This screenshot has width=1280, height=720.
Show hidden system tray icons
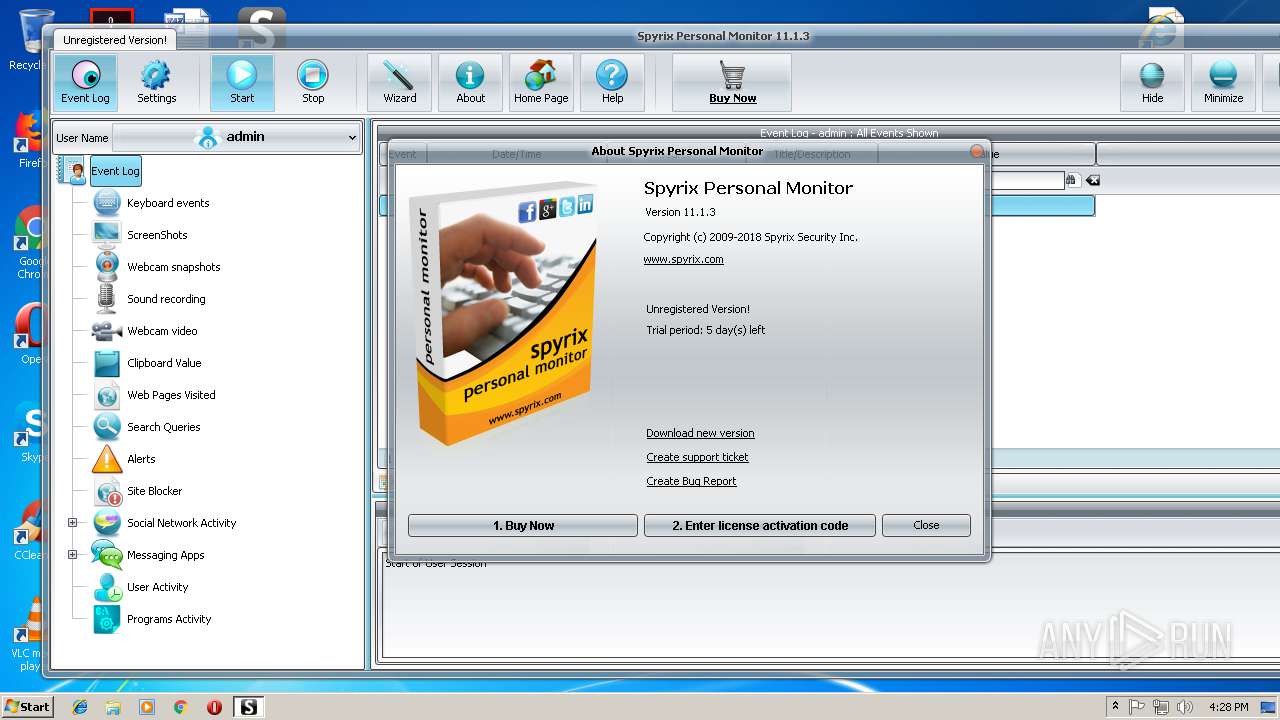tap(1116, 707)
